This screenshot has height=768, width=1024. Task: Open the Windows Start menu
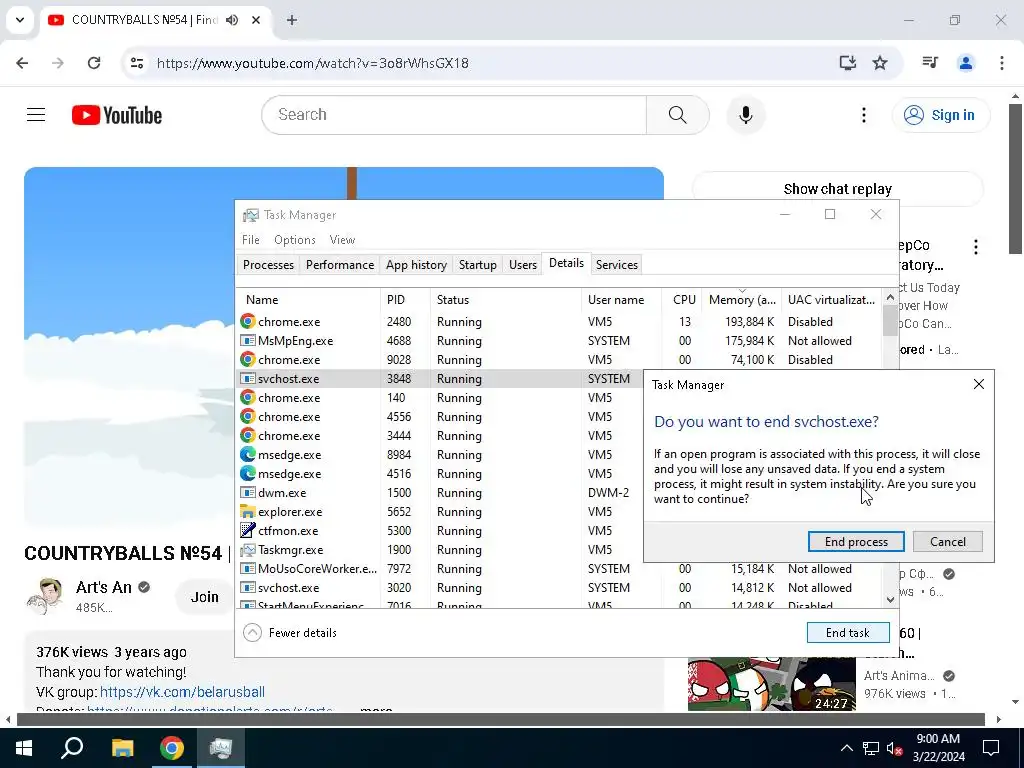click(24, 748)
